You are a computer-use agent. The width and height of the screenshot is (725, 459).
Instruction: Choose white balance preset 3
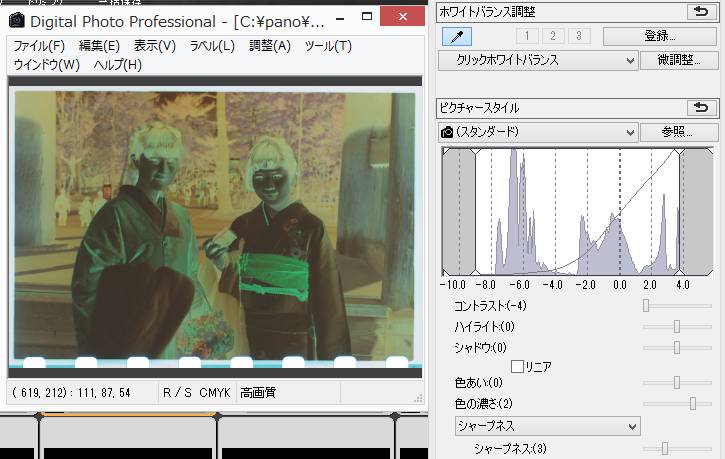click(578, 36)
